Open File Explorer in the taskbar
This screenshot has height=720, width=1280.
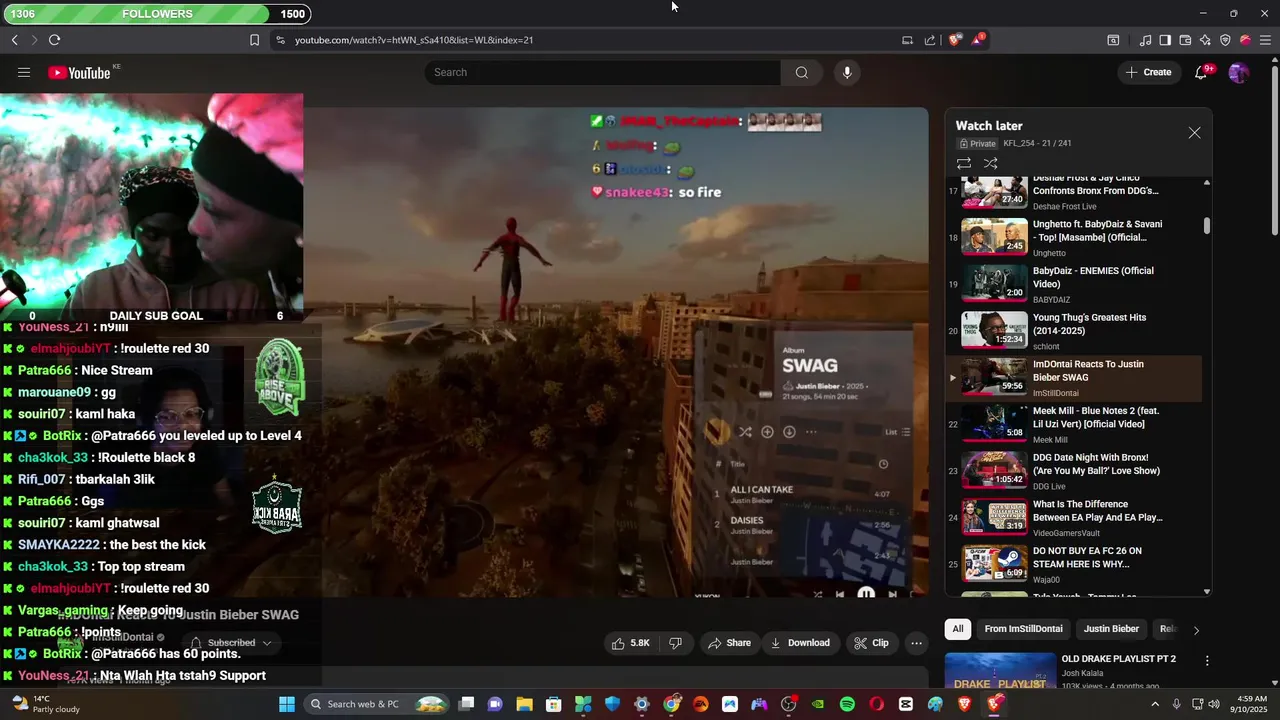coord(524,704)
